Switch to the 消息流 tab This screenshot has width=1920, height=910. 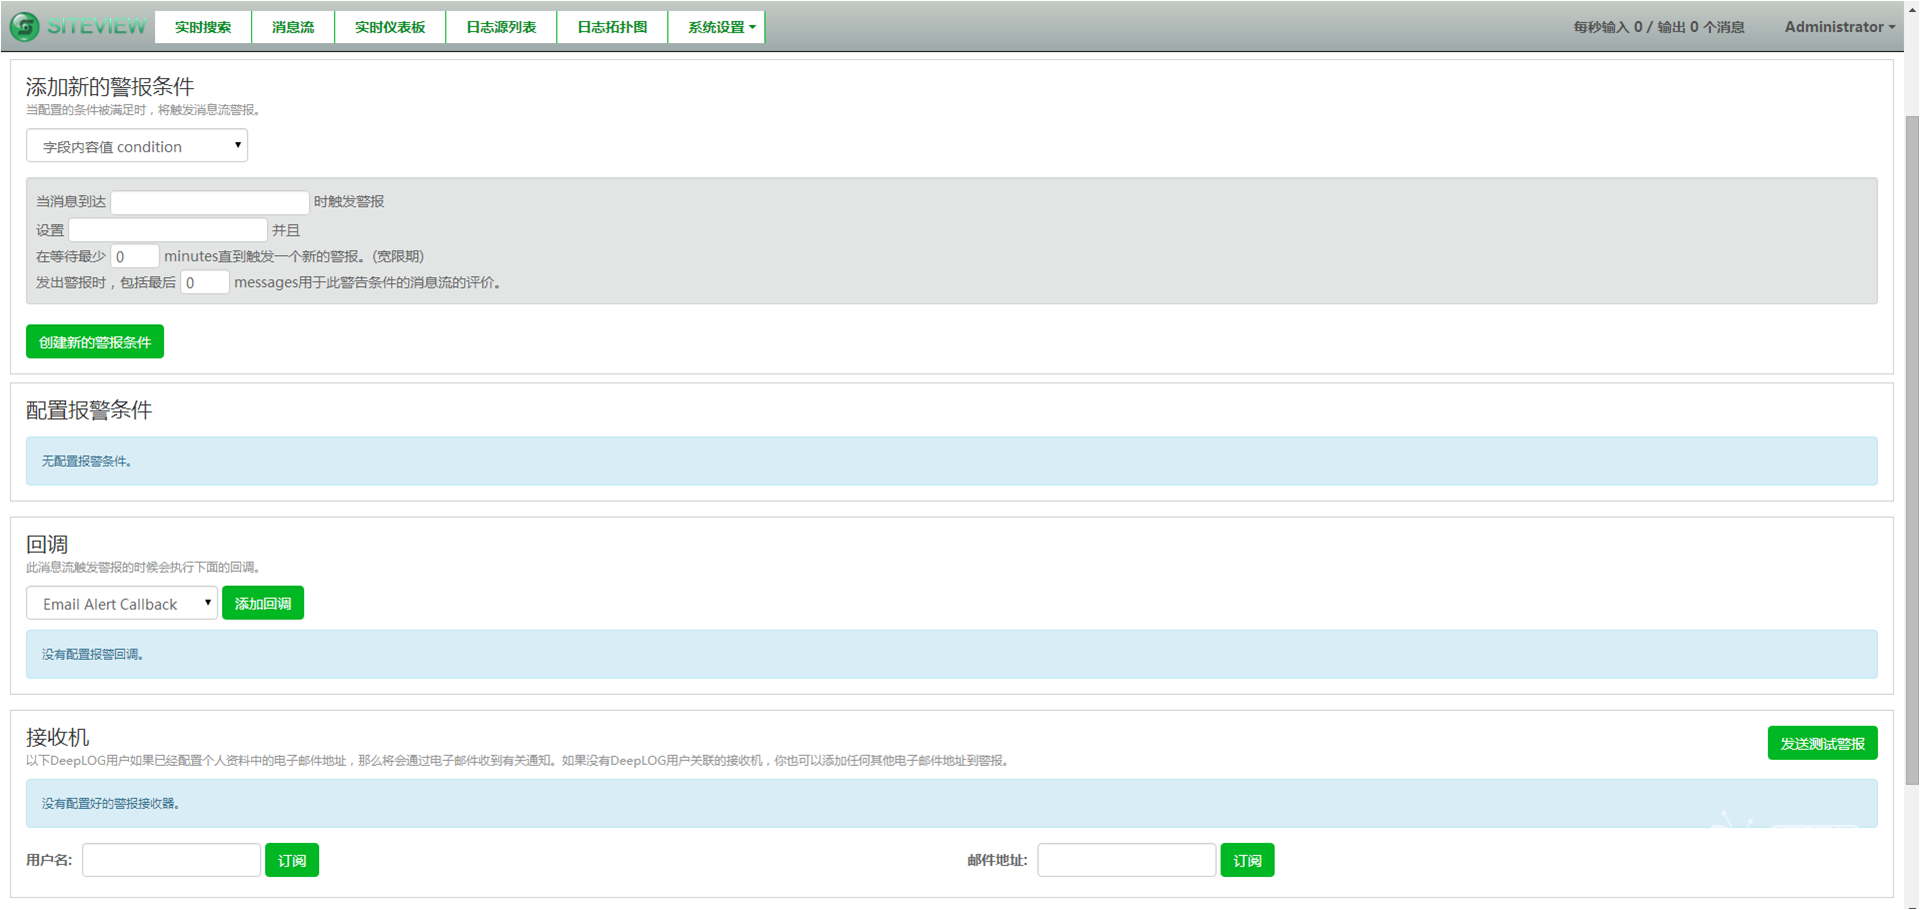pos(293,27)
